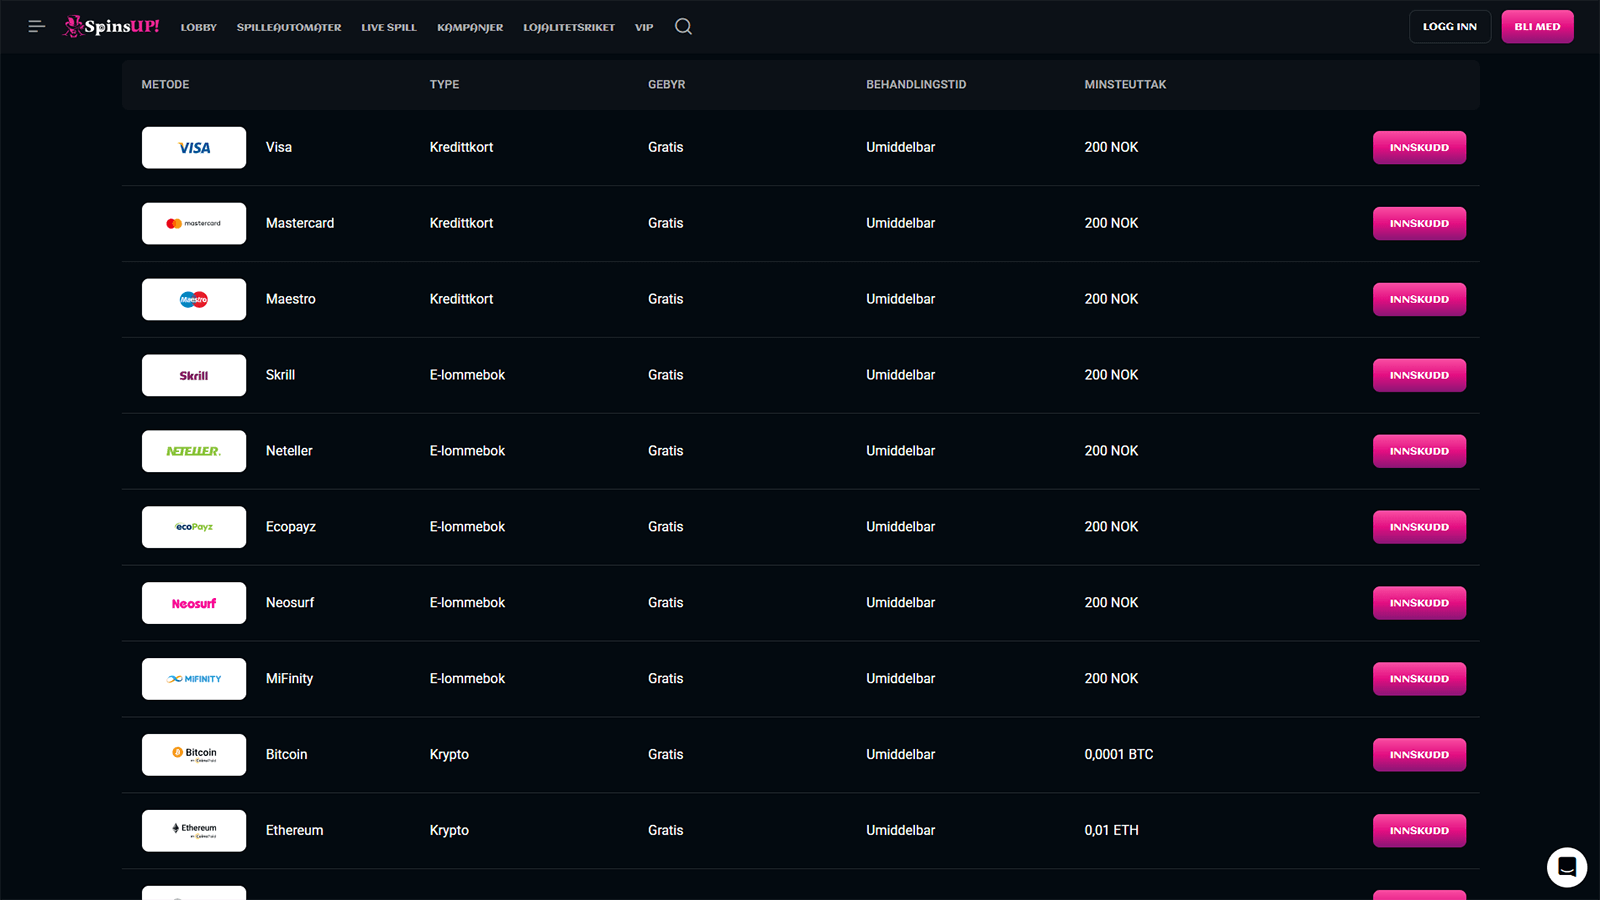Open the VIP menu item
This screenshot has width=1600, height=900.
[x=644, y=28]
